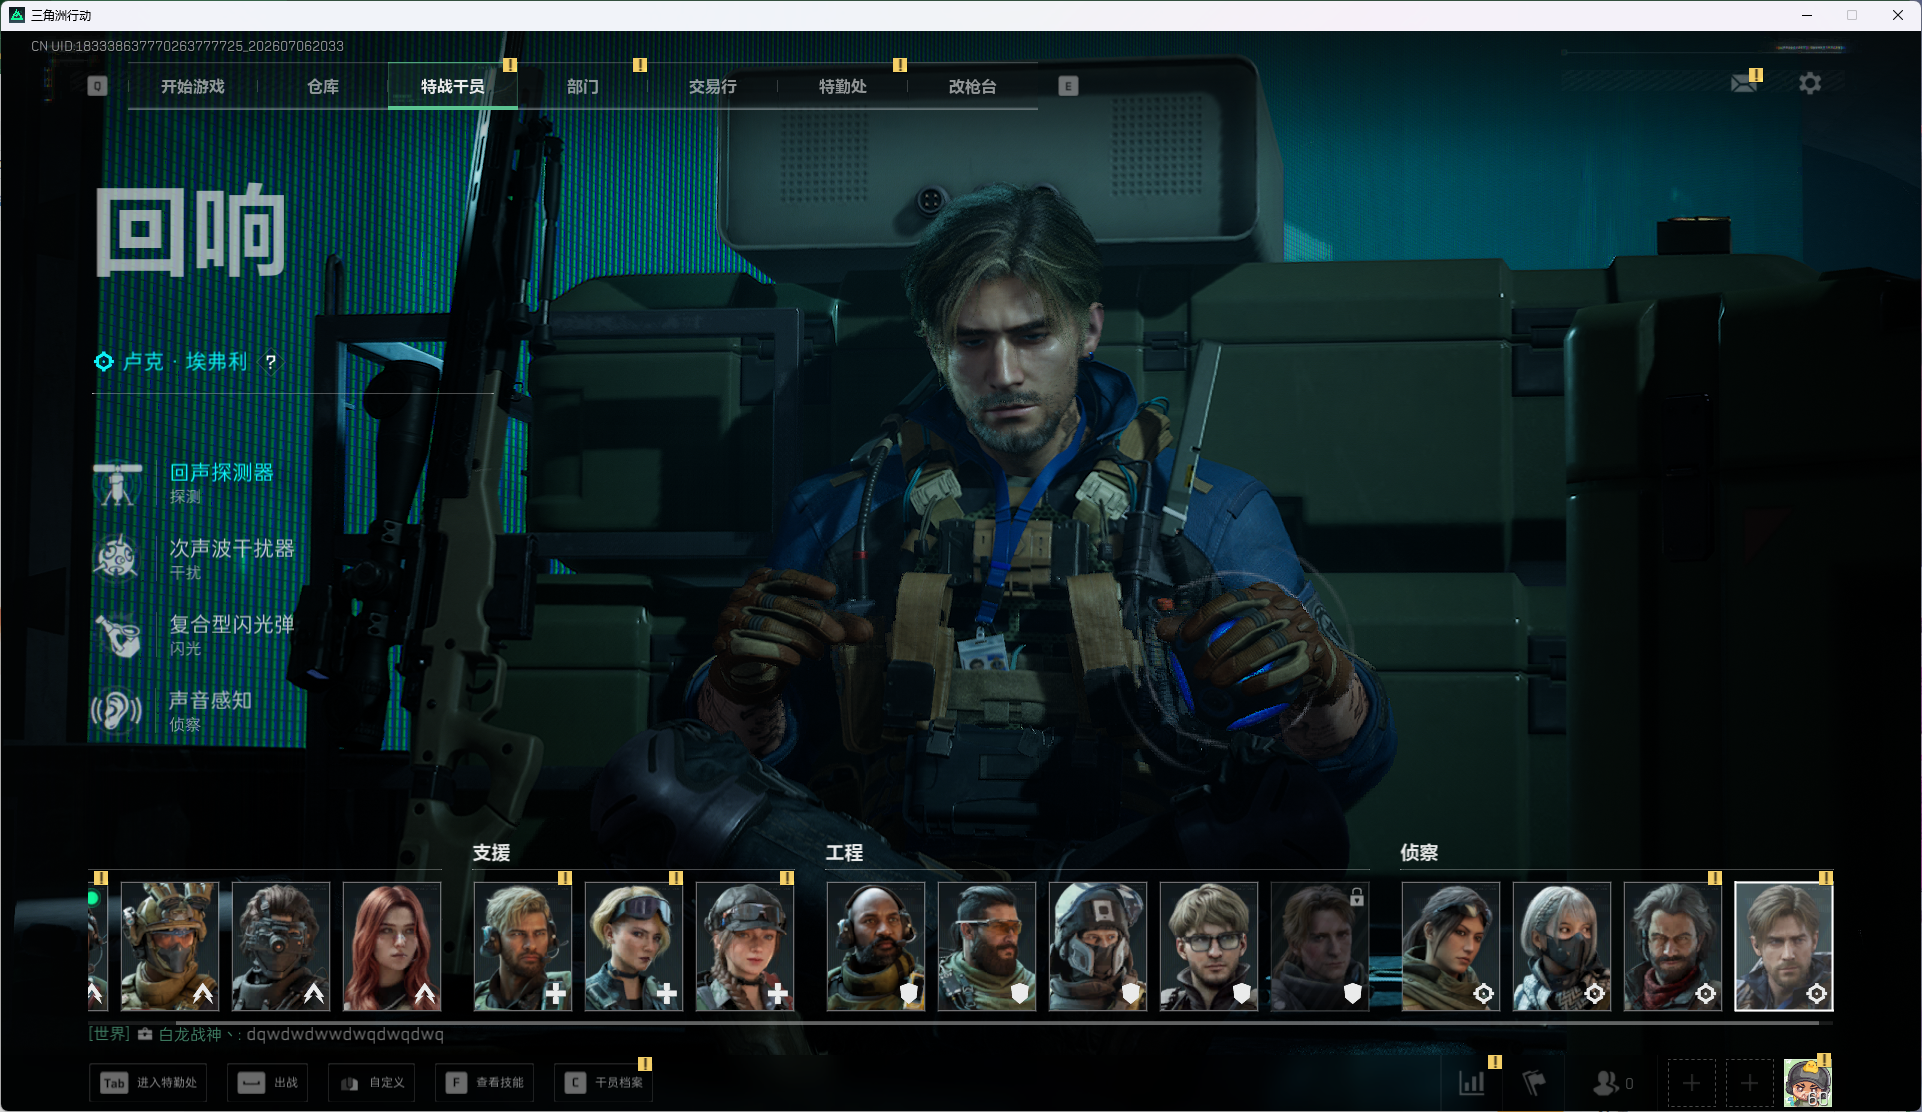Select the glasses-wearing engineer operator portrait

(x=1209, y=946)
